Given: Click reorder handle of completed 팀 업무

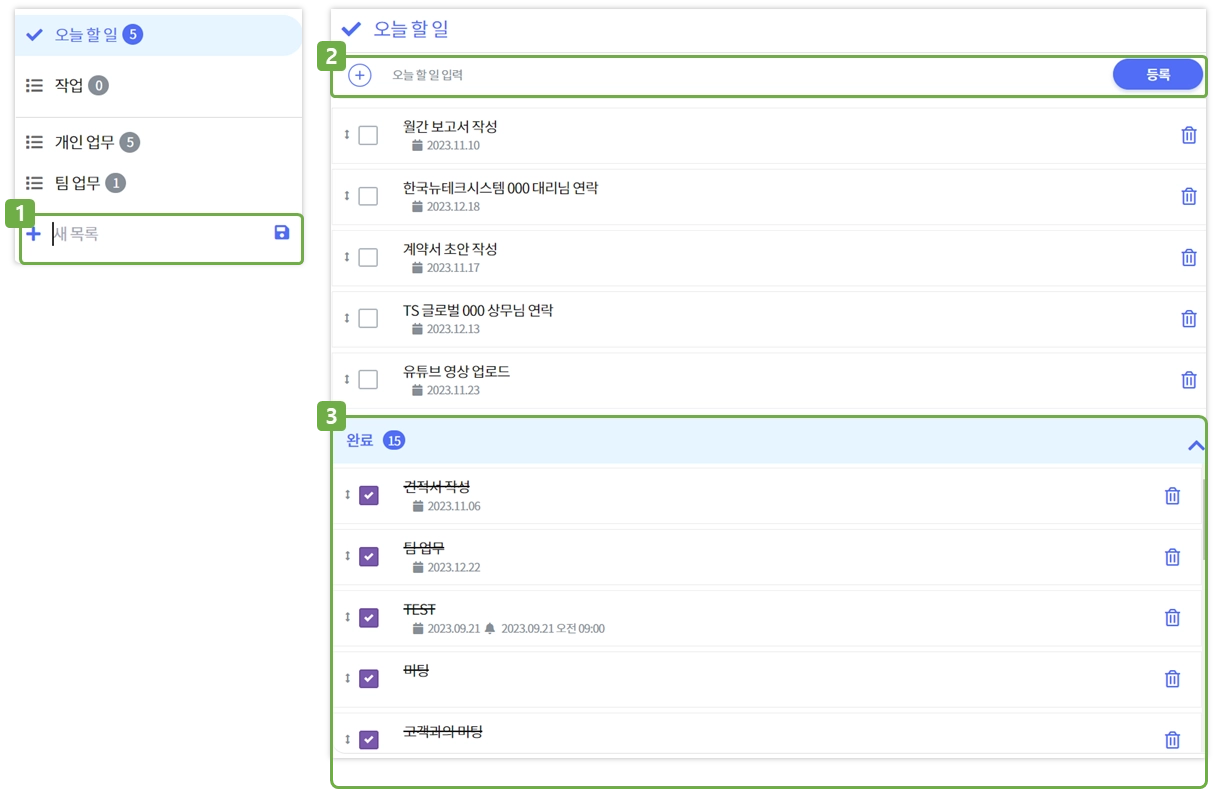Looking at the screenshot, I should coord(347,555).
